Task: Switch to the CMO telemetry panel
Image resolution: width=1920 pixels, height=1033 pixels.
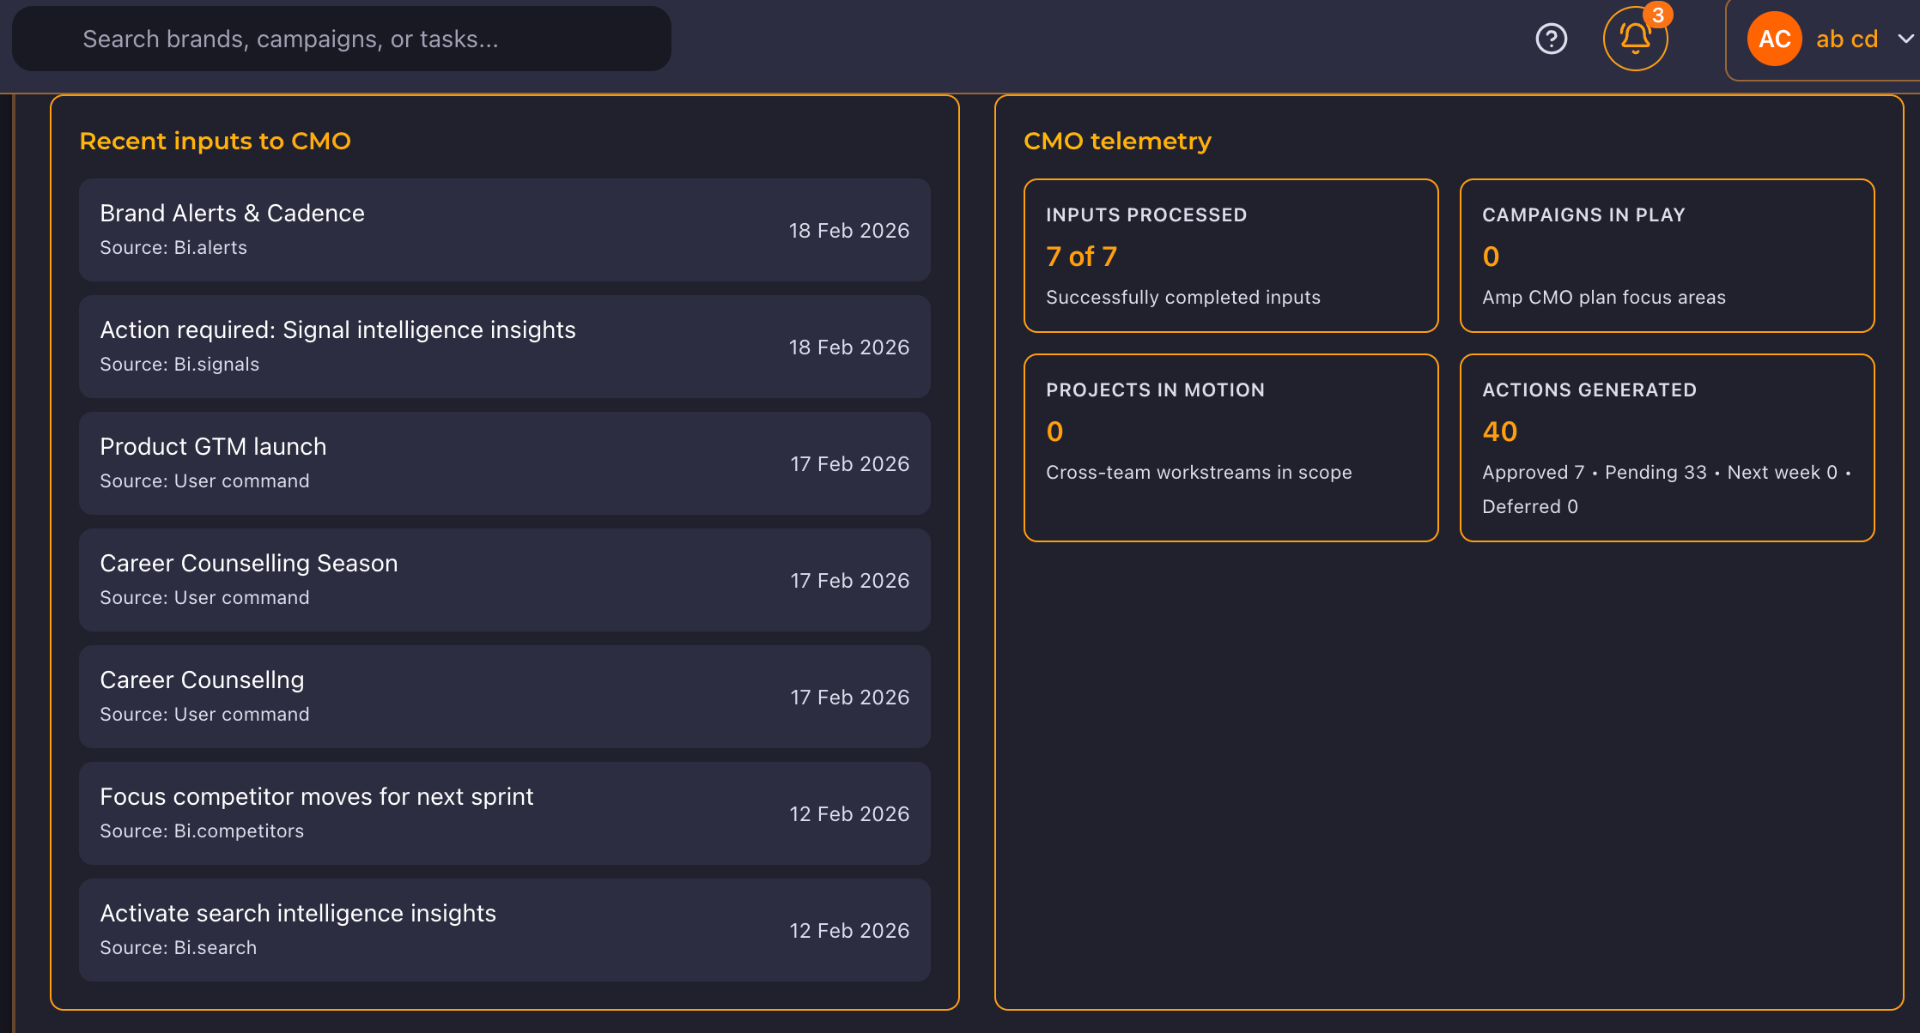Action: [1117, 141]
